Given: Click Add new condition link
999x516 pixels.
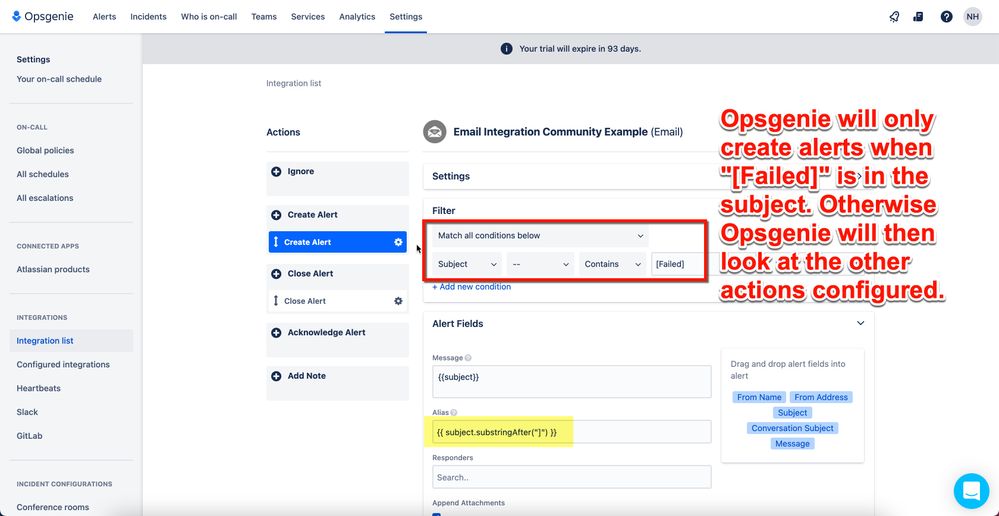Looking at the screenshot, I should (471, 287).
